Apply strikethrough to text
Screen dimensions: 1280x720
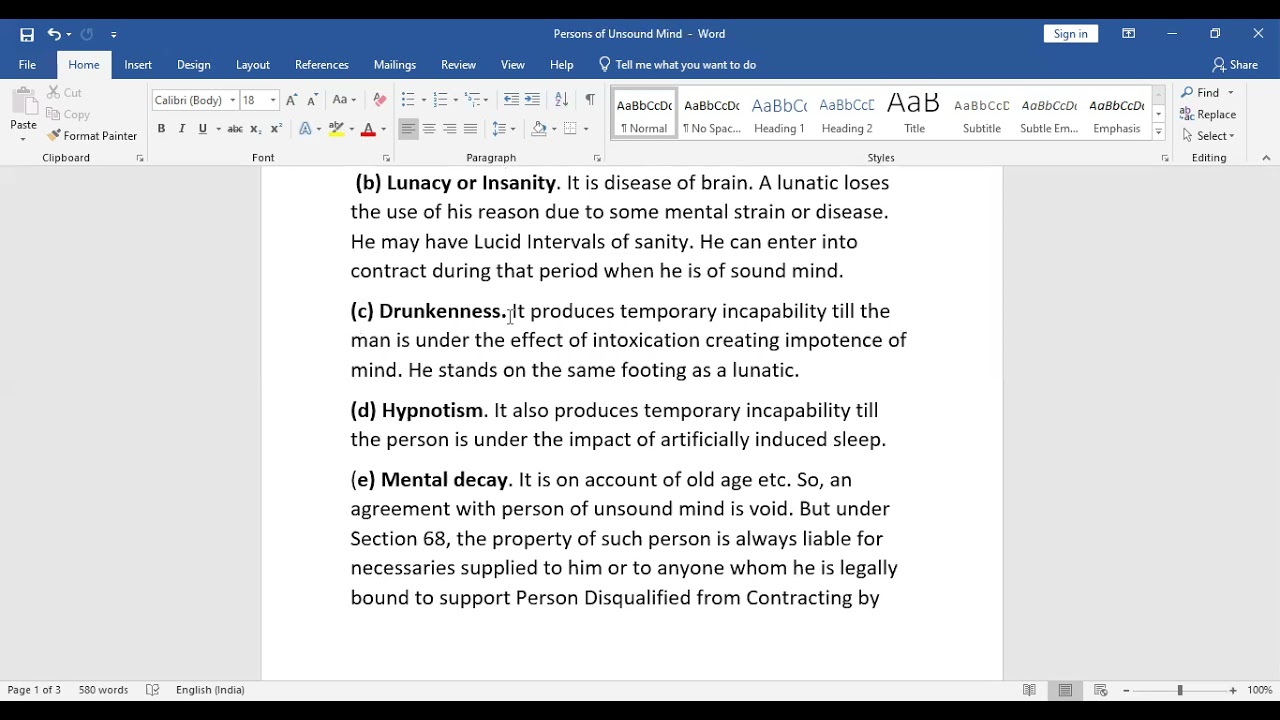(x=235, y=129)
